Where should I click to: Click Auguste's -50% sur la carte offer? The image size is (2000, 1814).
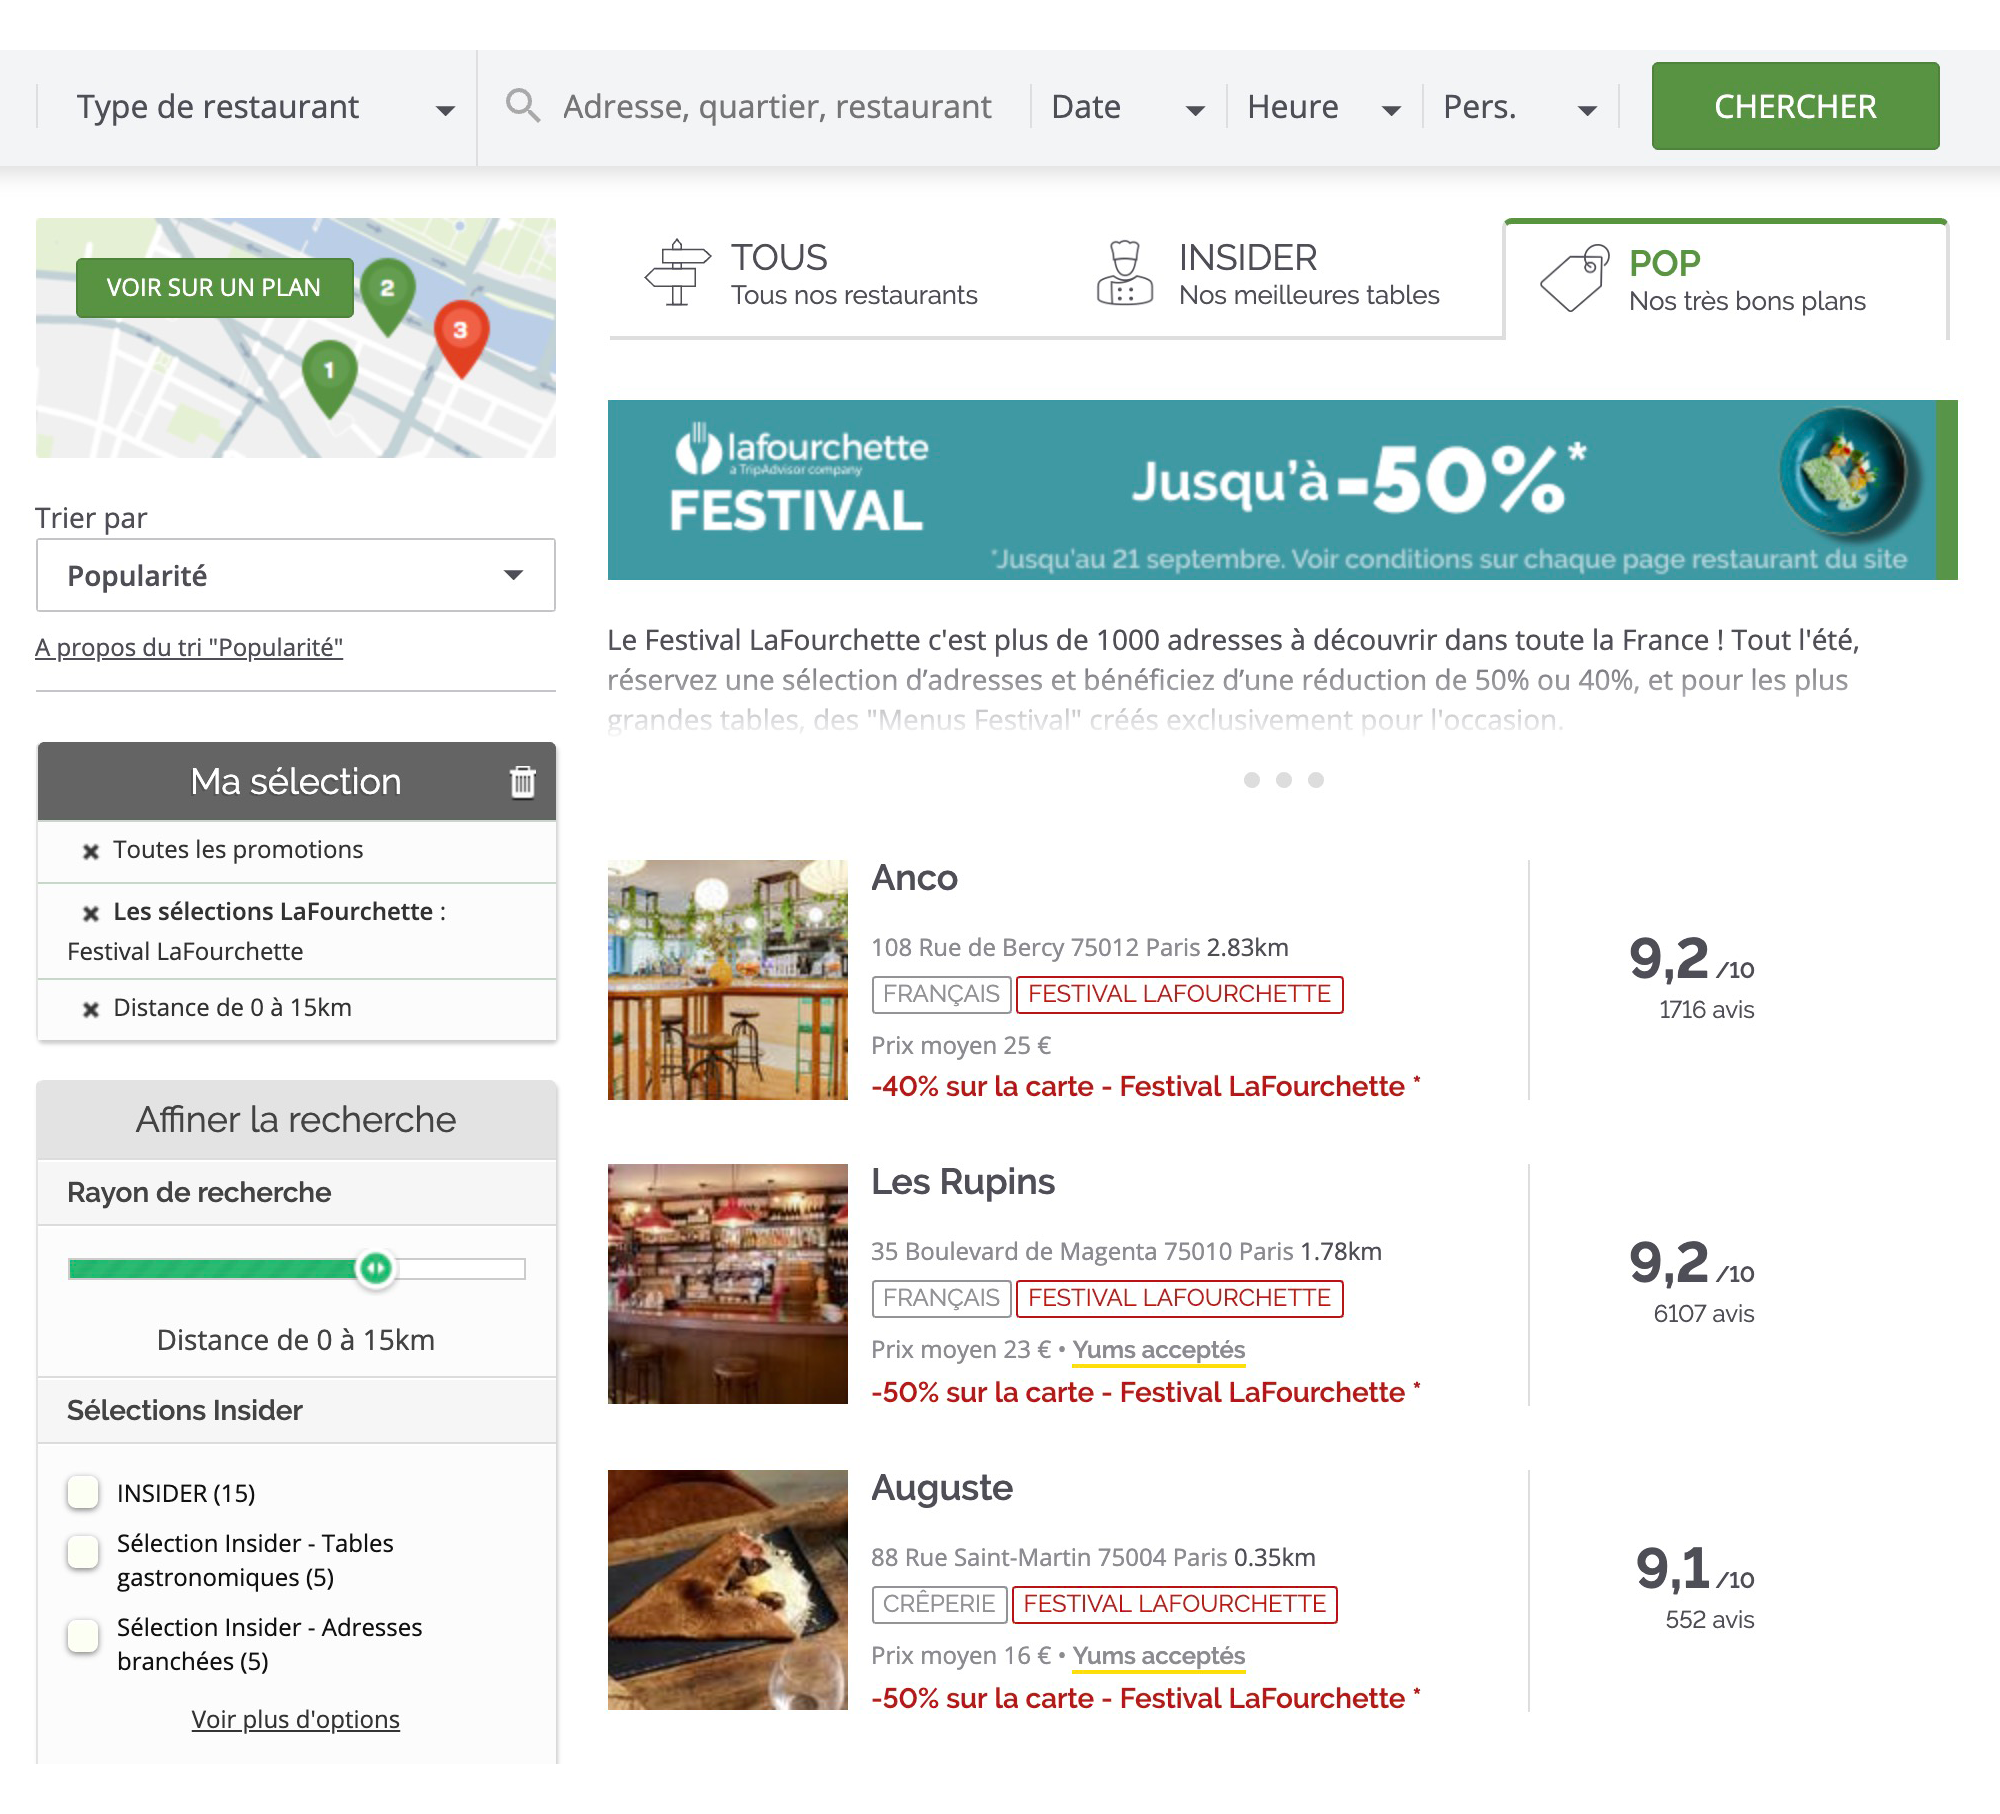pyautogui.click(x=1146, y=1699)
